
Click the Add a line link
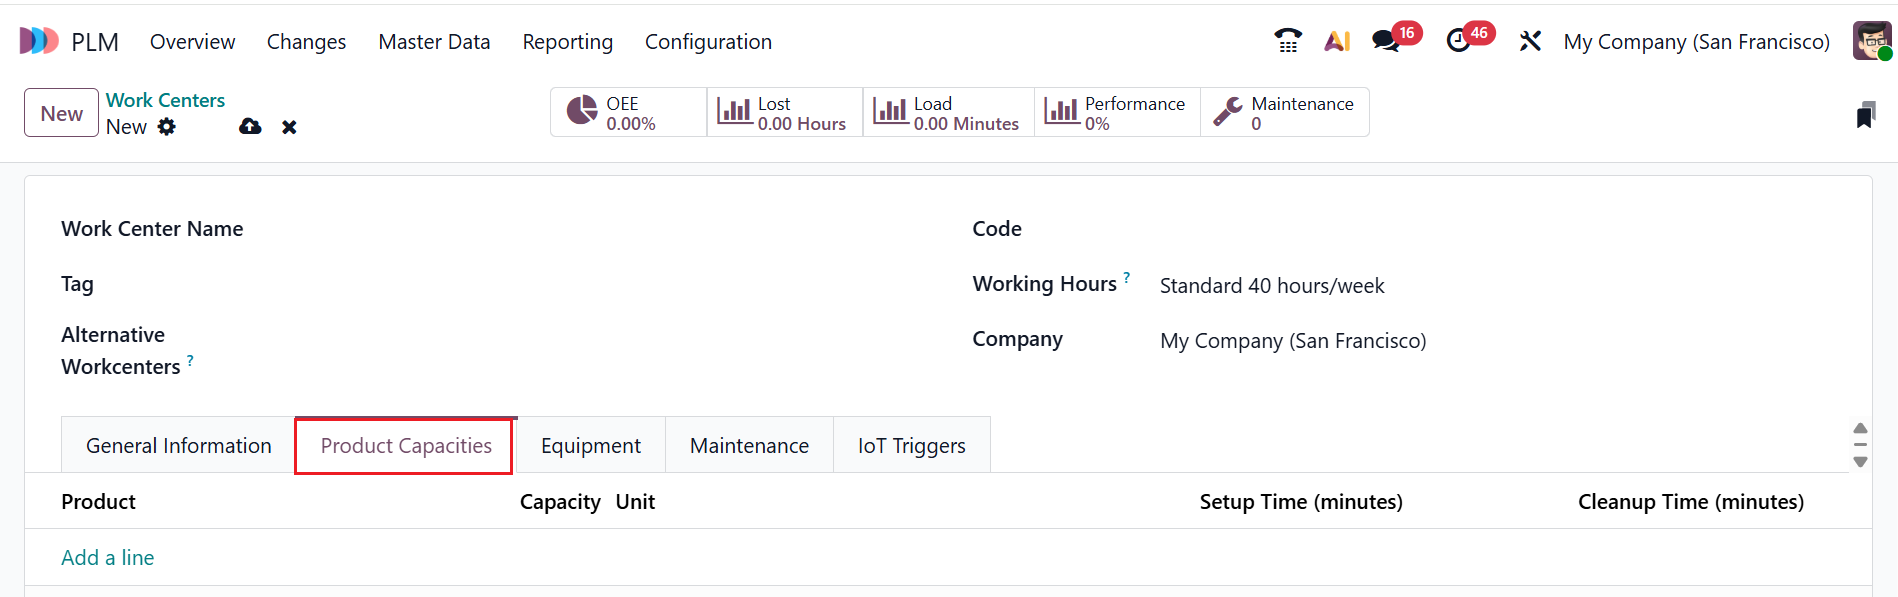click(108, 558)
